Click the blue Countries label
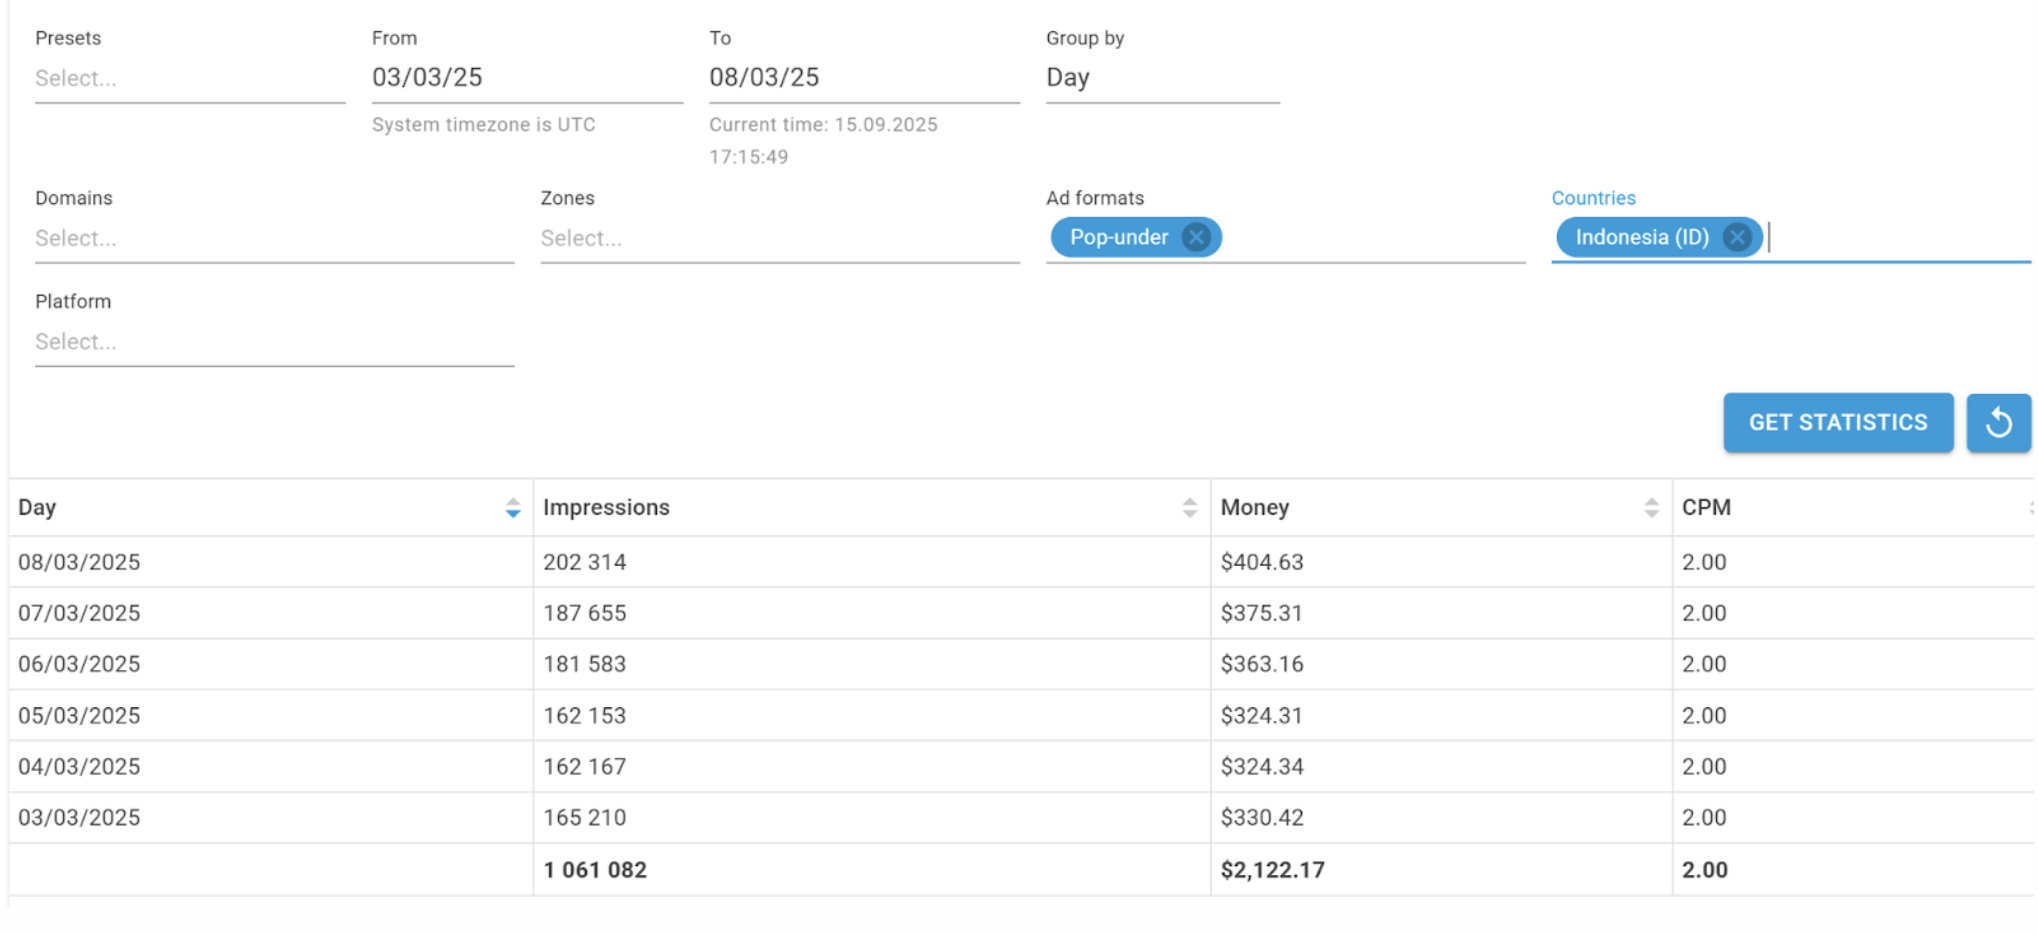Image resolution: width=2038 pixels, height=934 pixels. pos(1593,197)
